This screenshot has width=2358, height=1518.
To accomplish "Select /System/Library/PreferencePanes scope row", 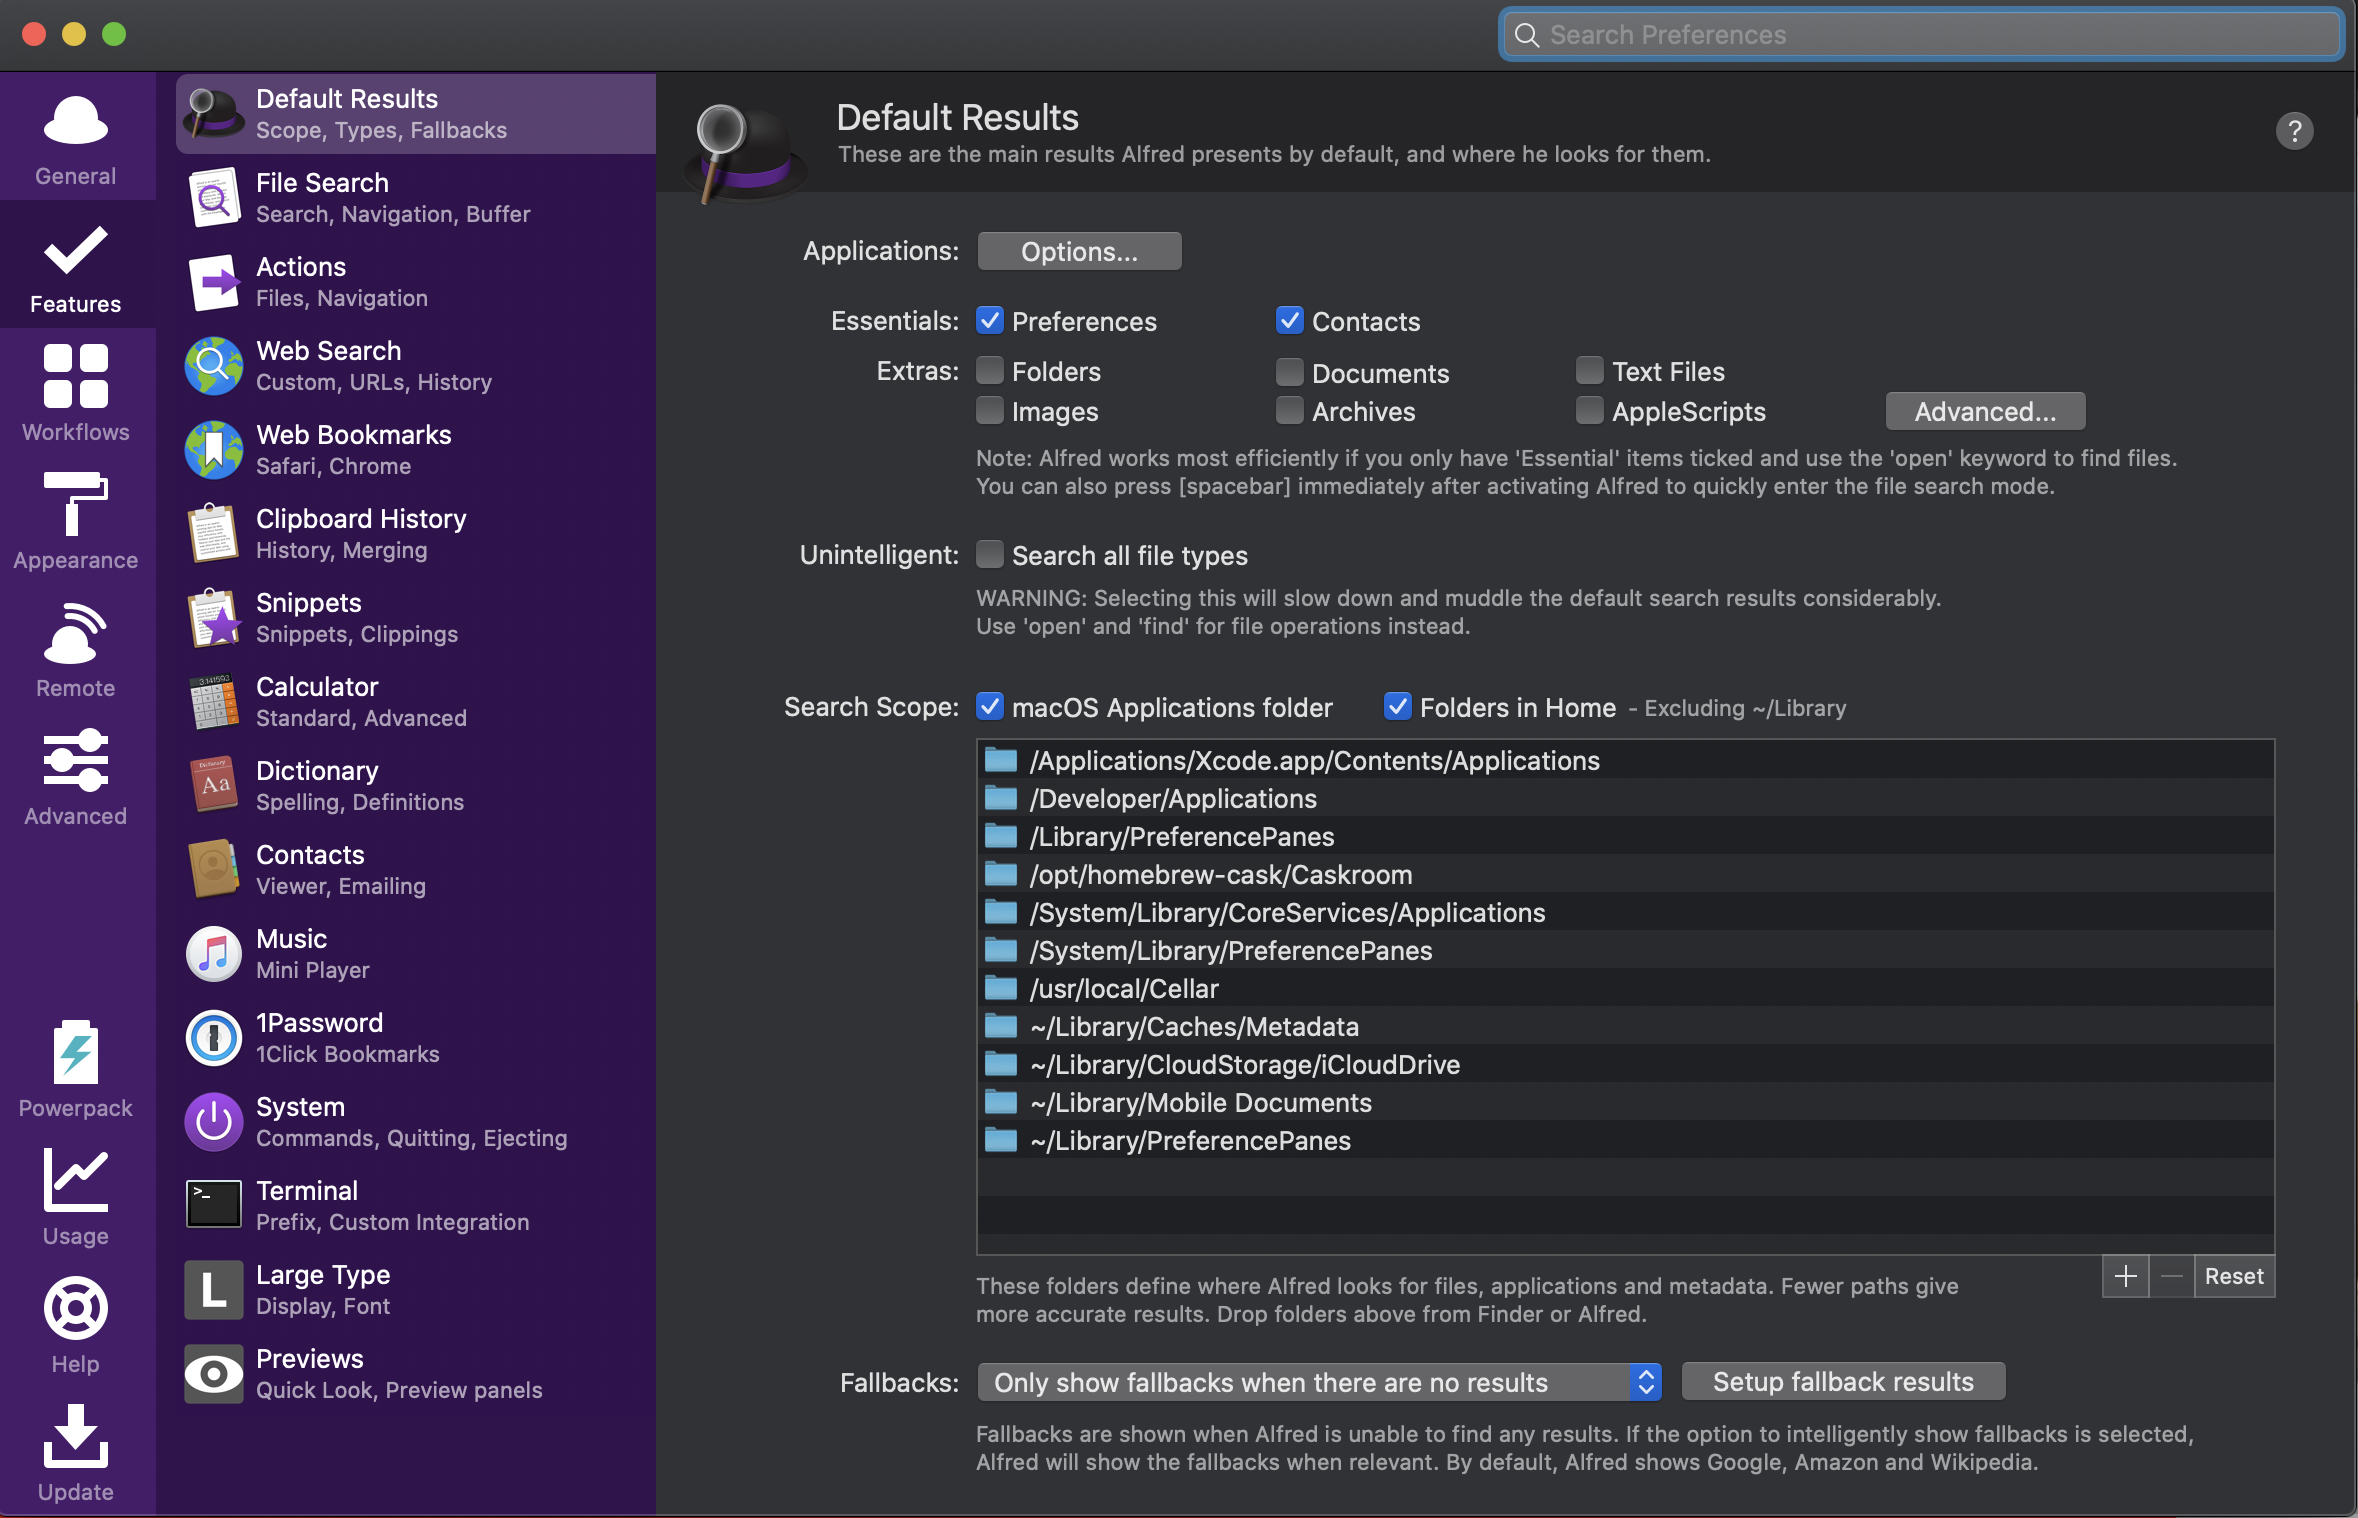I will pyautogui.click(x=1625, y=950).
